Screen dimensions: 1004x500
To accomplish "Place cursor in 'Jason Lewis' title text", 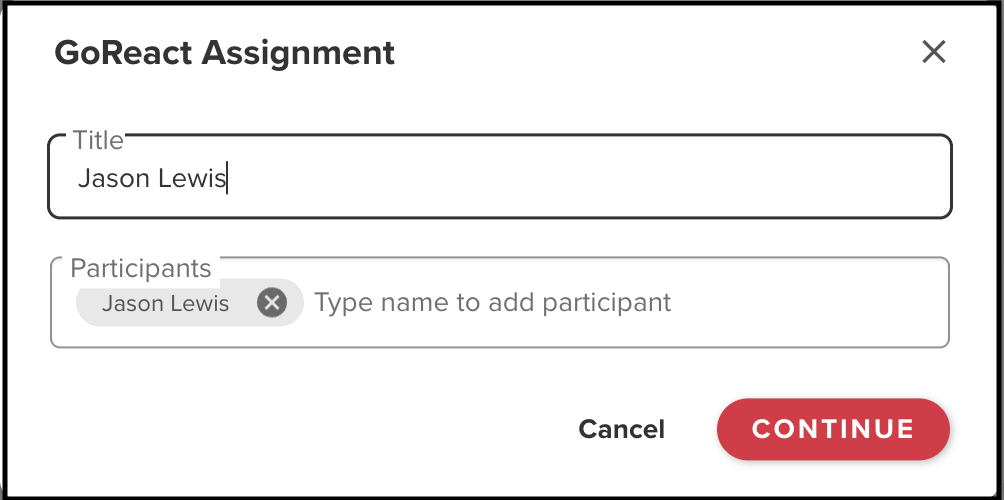I will tap(152, 180).
